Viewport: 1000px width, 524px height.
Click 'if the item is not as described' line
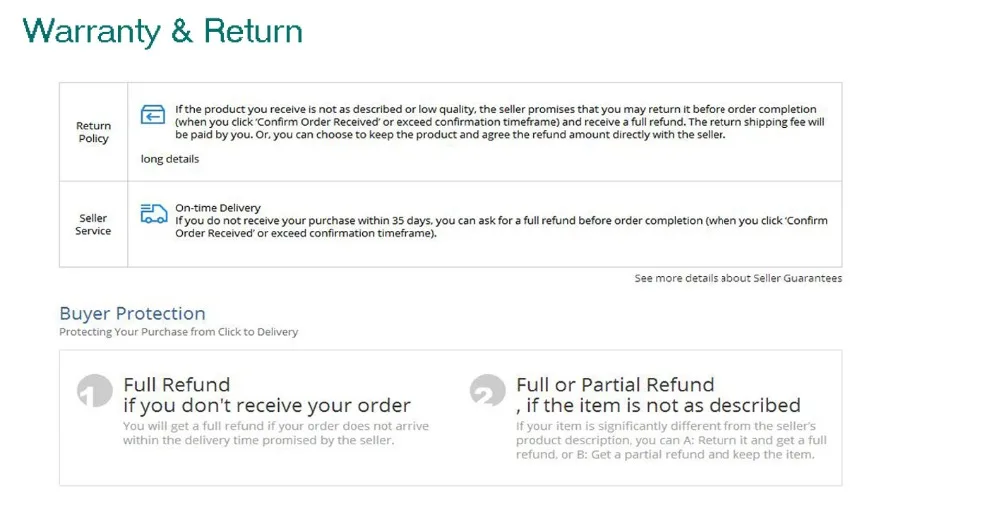[658, 405]
